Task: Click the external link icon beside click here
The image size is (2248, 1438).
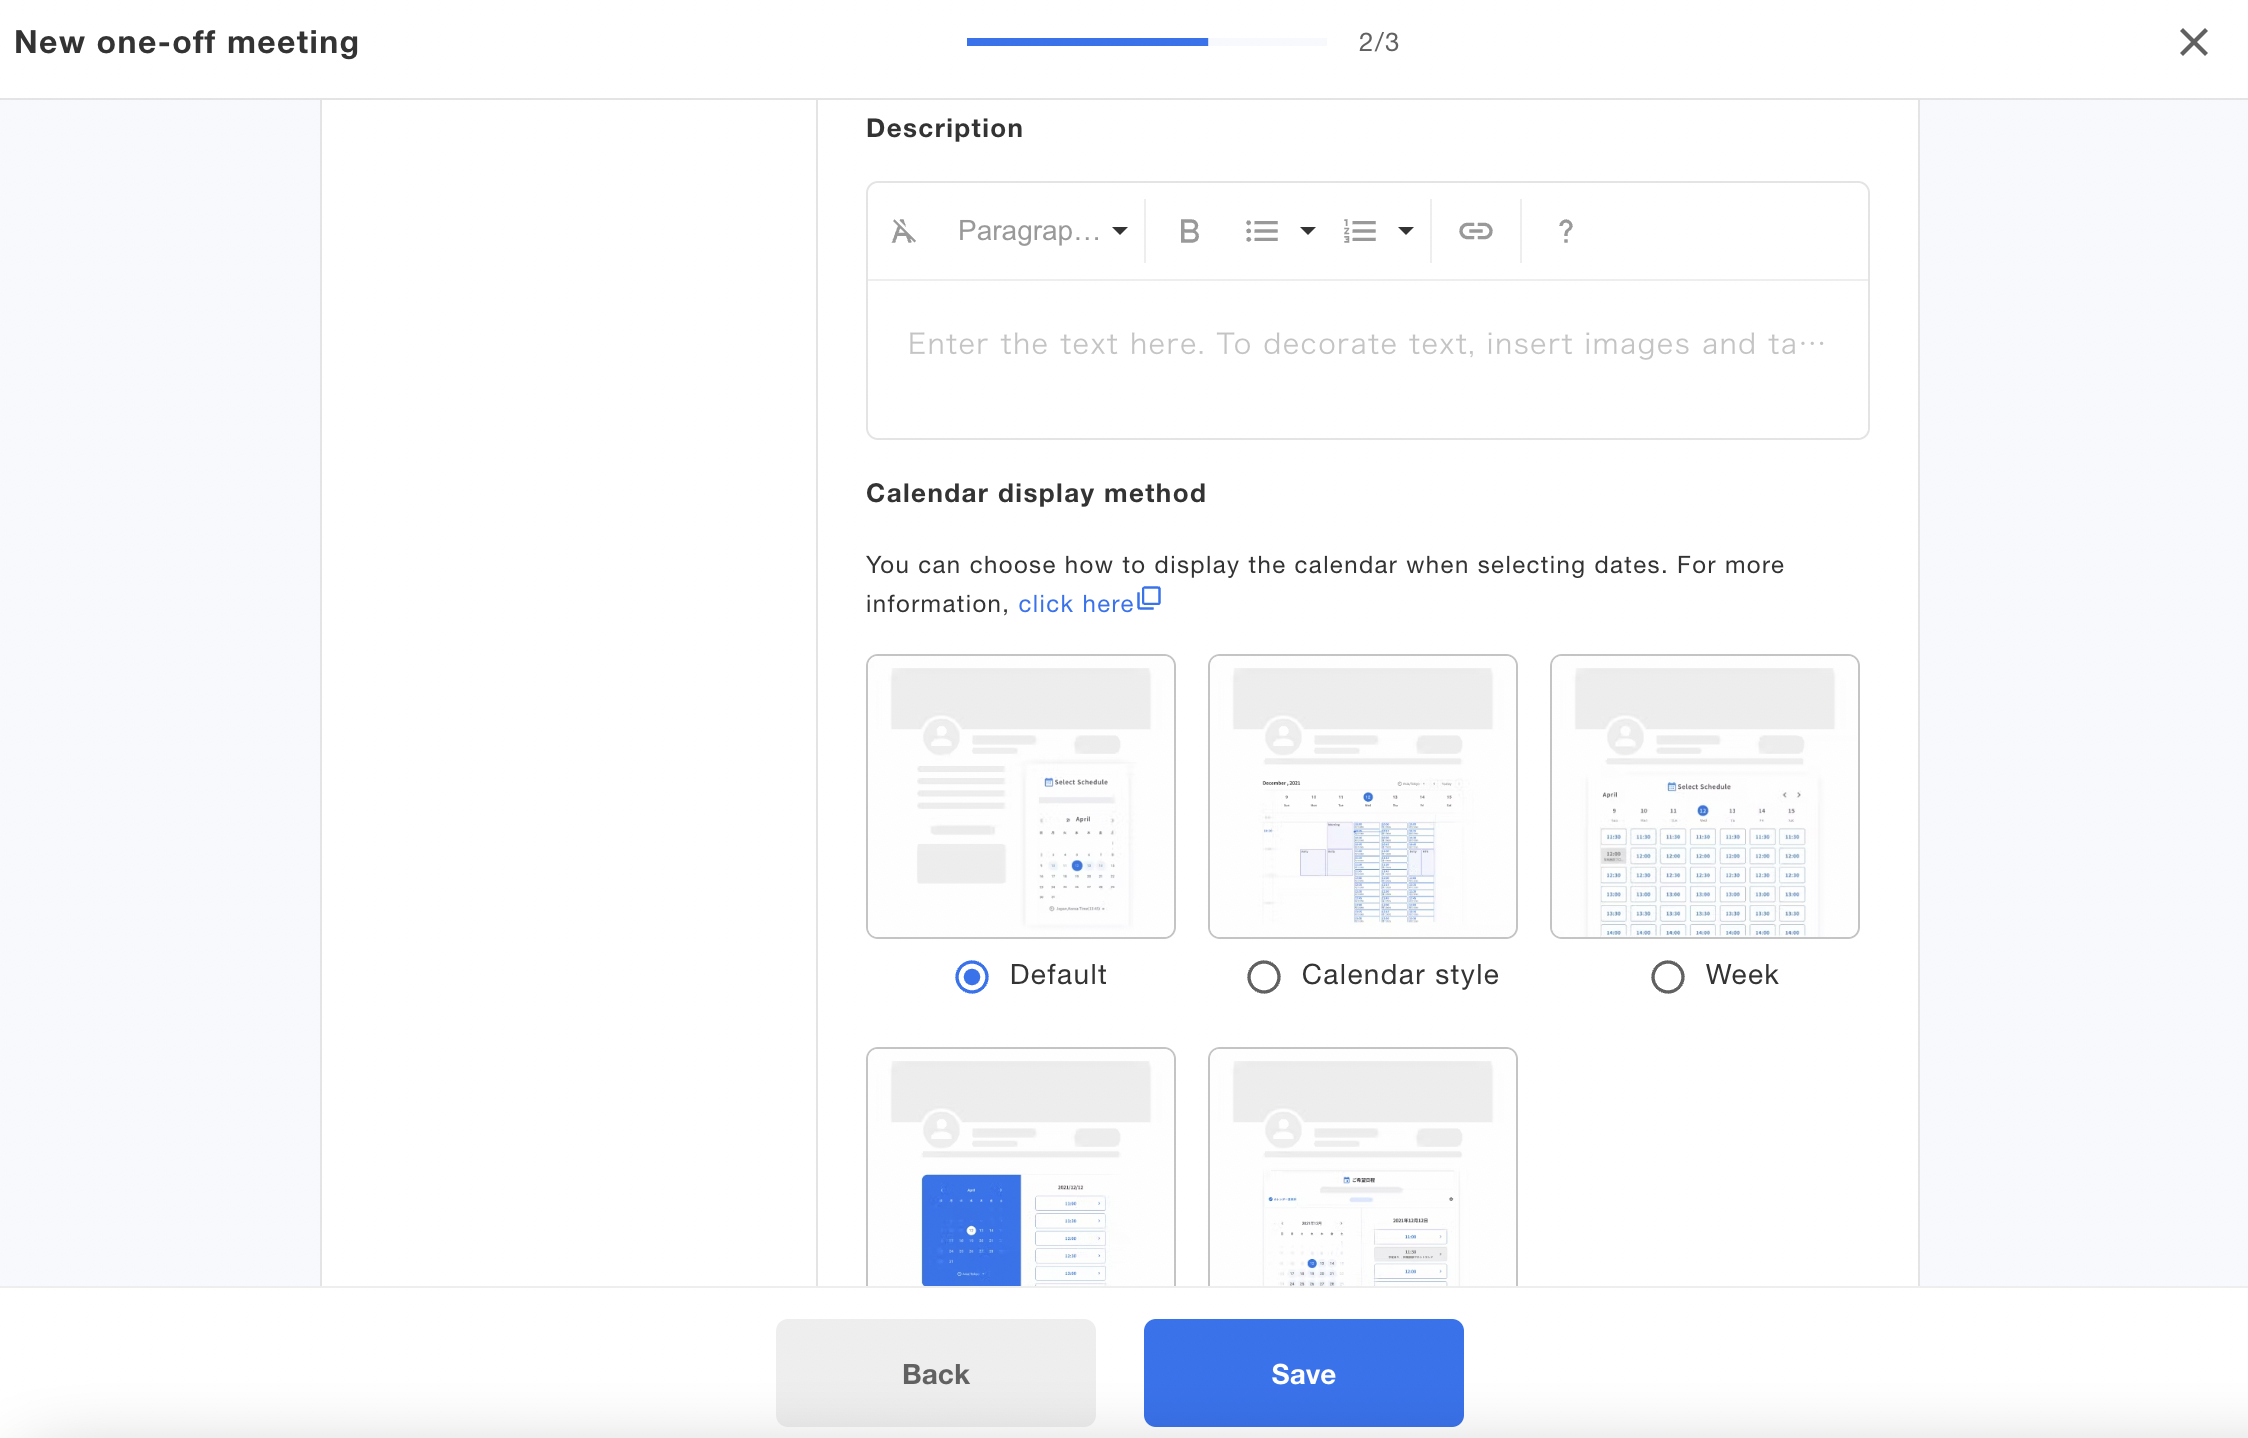Action: (x=1150, y=598)
